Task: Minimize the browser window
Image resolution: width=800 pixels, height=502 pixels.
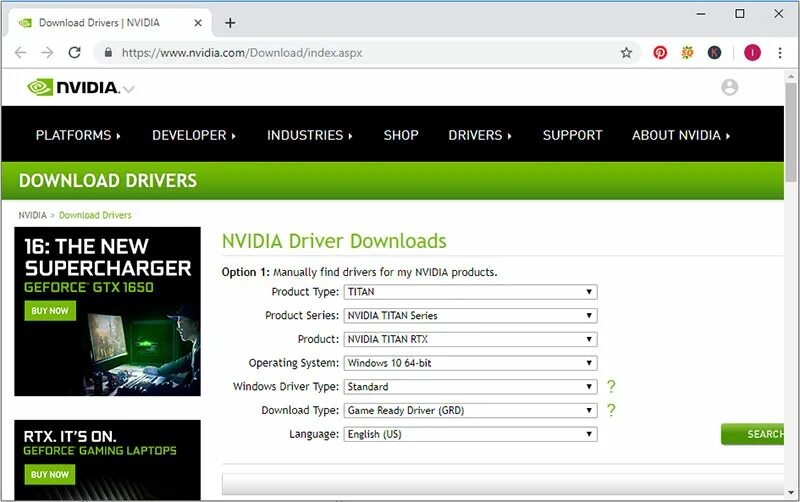Action: [701, 14]
